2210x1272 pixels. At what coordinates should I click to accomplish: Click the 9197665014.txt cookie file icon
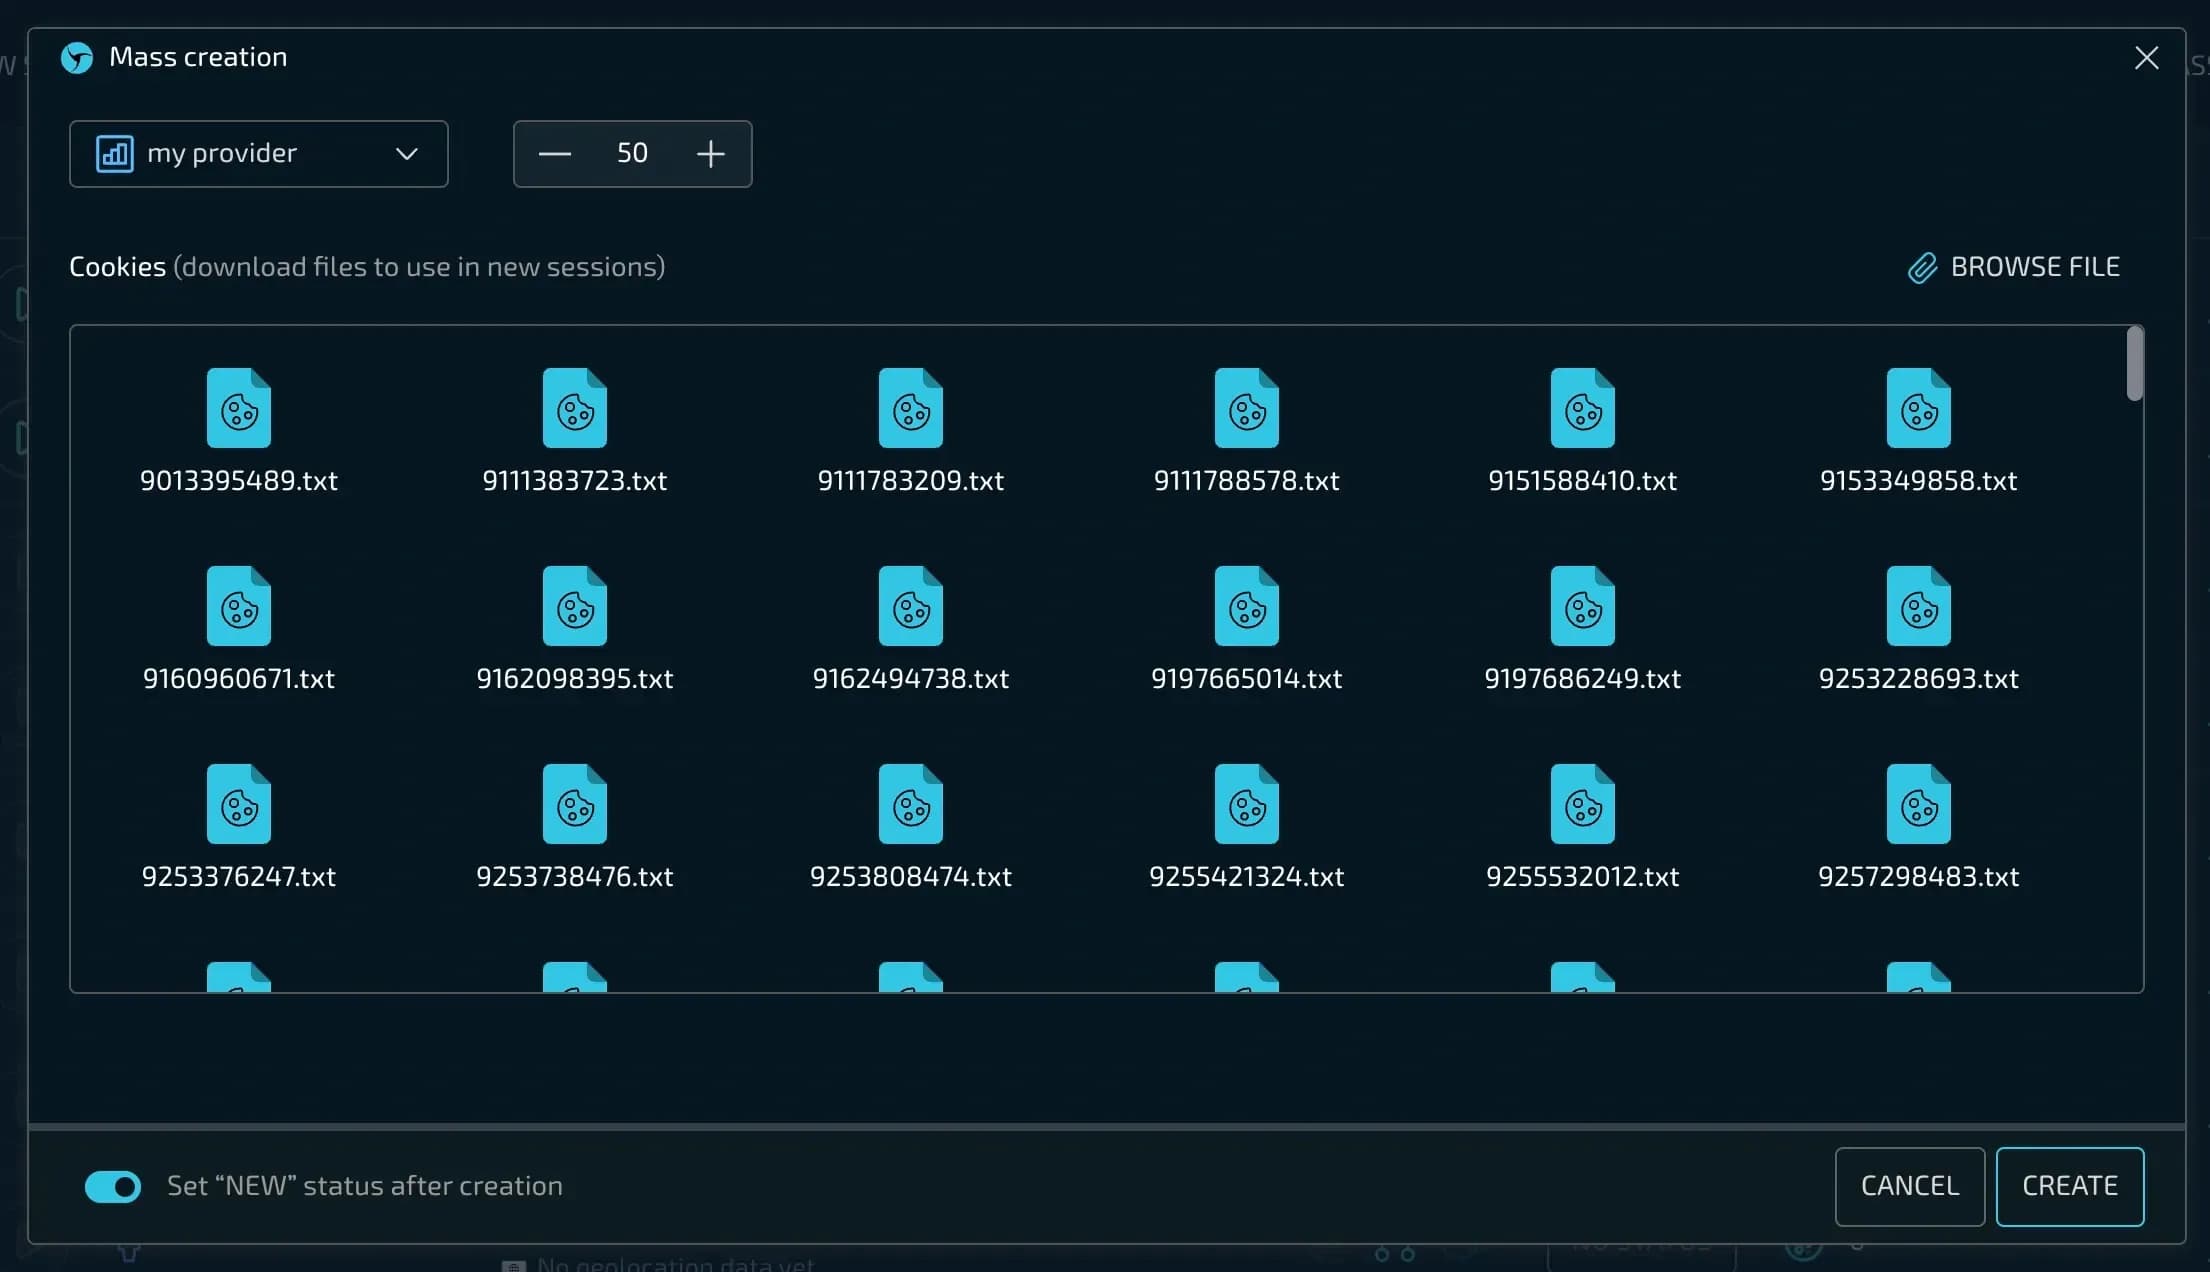coord(1246,606)
